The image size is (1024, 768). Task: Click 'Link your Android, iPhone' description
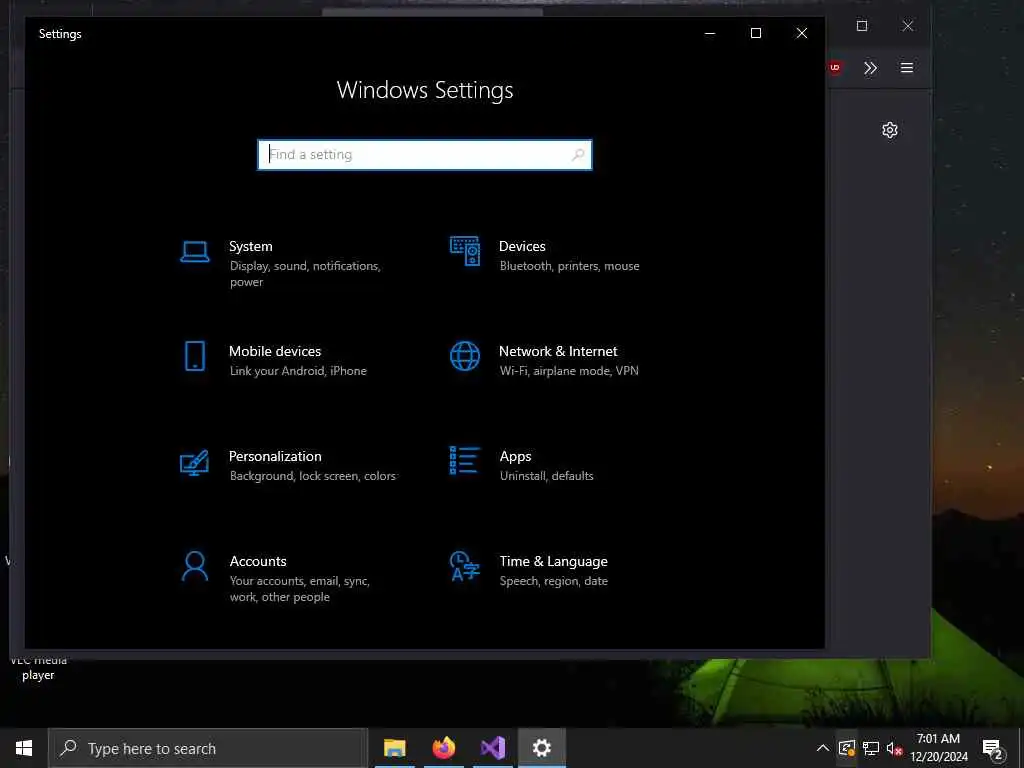click(298, 371)
